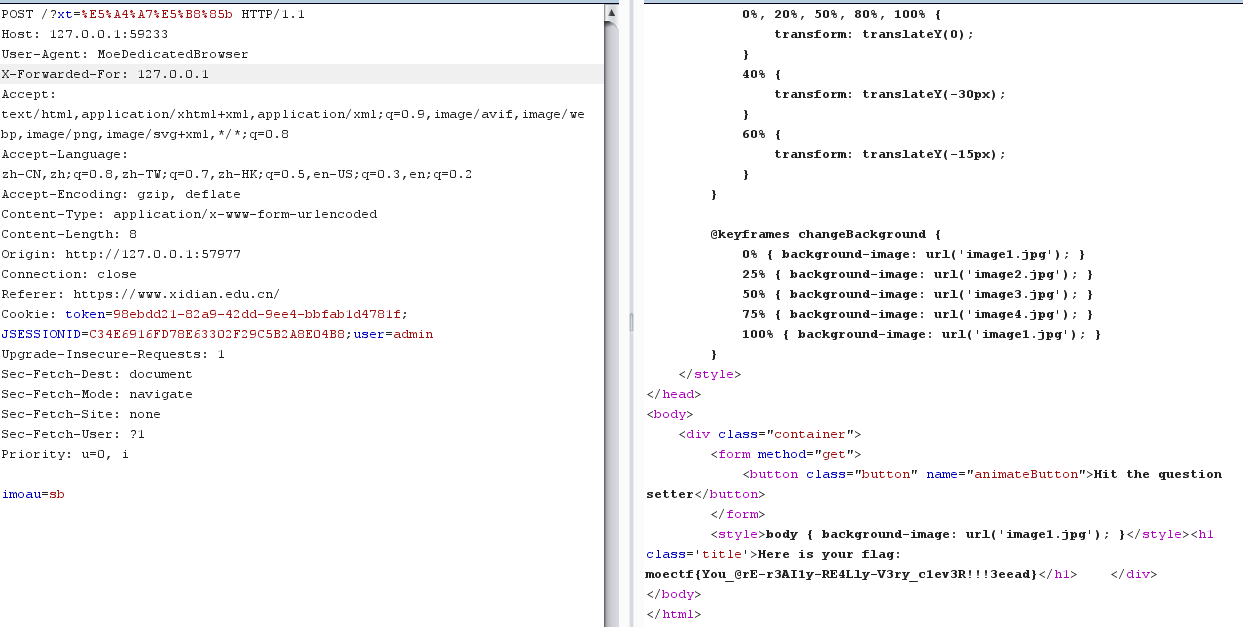Select the X-Forwarded-For header line
Viewport: 1243px width, 627px height.
[105, 74]
